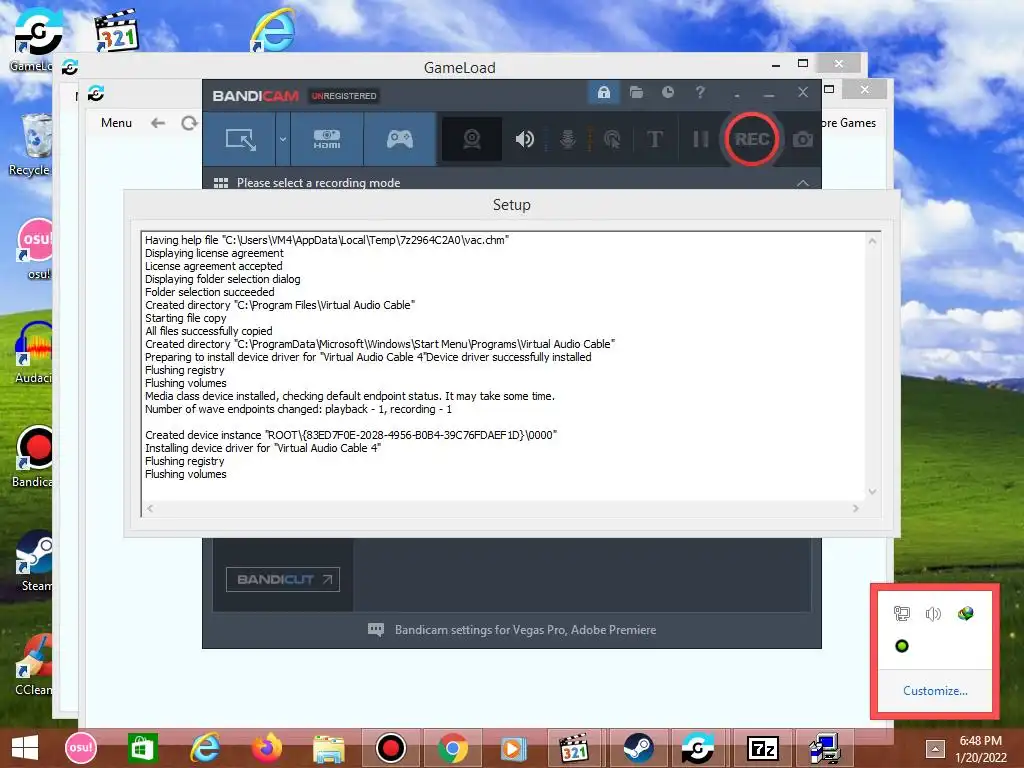Viewport: 1024px width, 768px height.
Task: Toggle mouse click effects in Bandicam
Action: click(612, 139)
